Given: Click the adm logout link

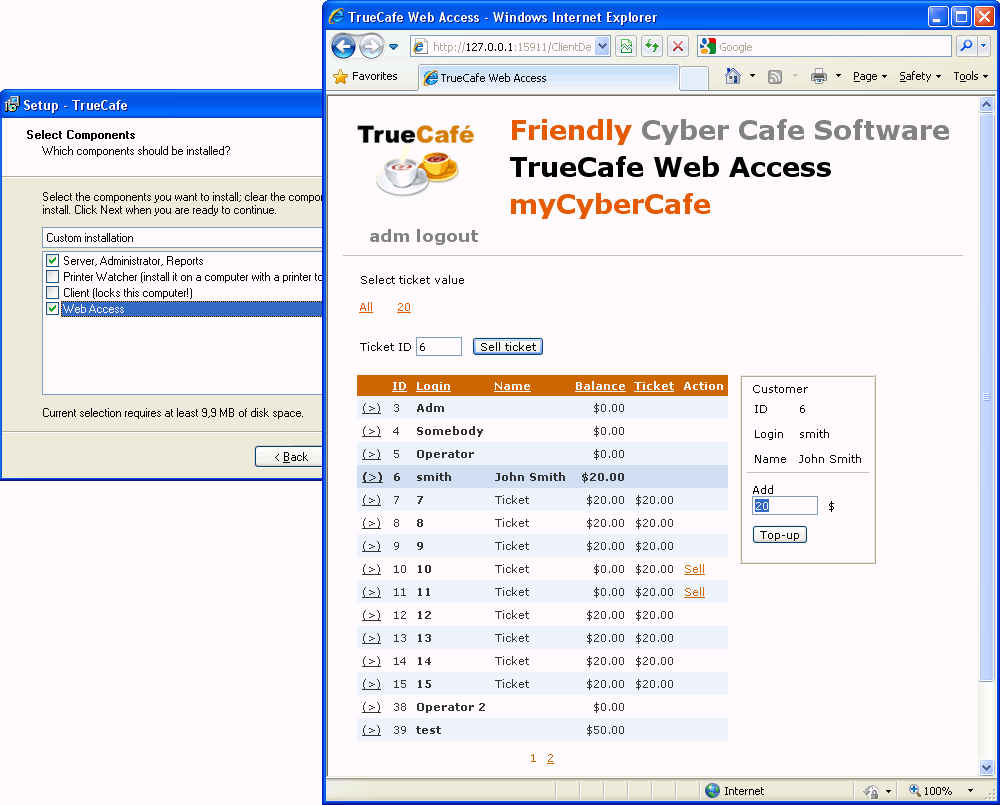Looking at the screenshot, I should click(423, 236).
